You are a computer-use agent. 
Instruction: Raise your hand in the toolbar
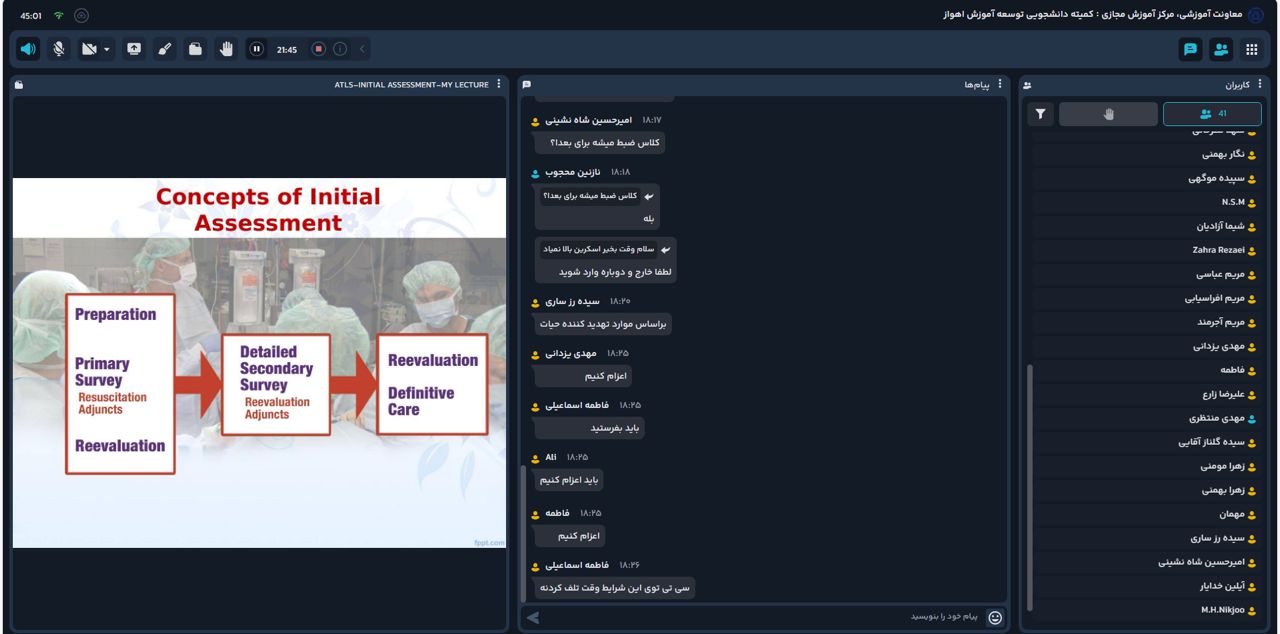pyautogui.click(x=226, y=48)
